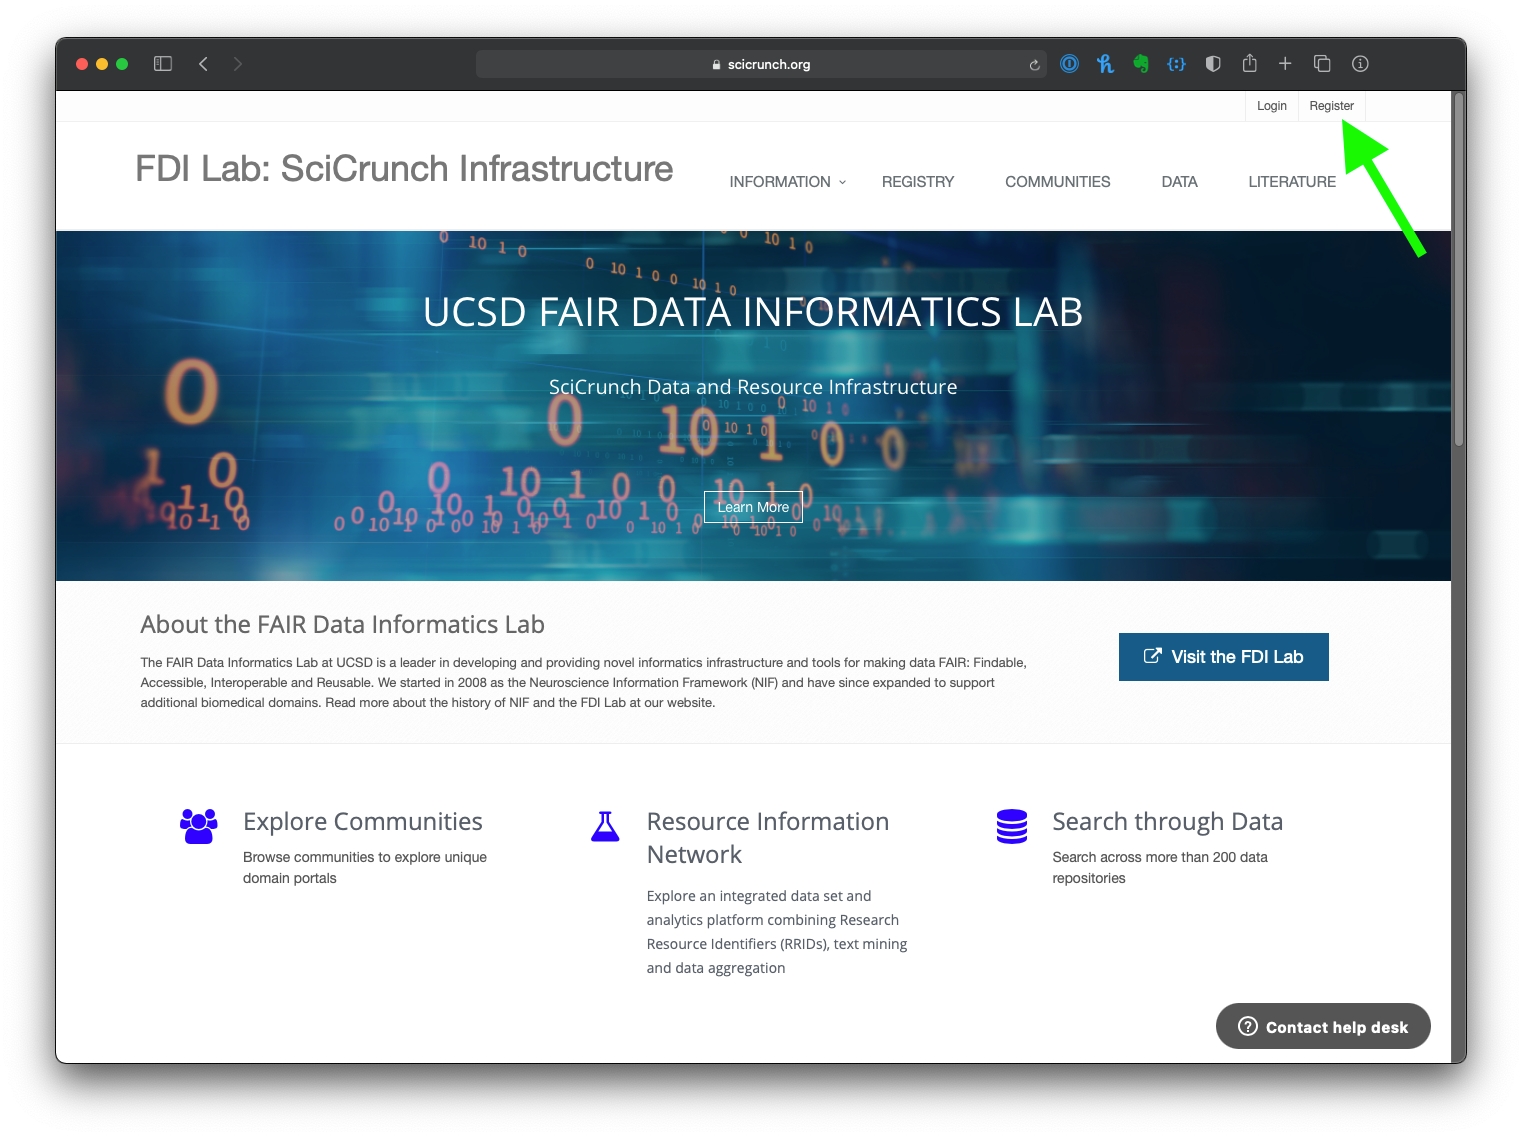1522x1137 pixels.
Task: Click the Evernote elephant extension icon
Action: click(1141, 64)
